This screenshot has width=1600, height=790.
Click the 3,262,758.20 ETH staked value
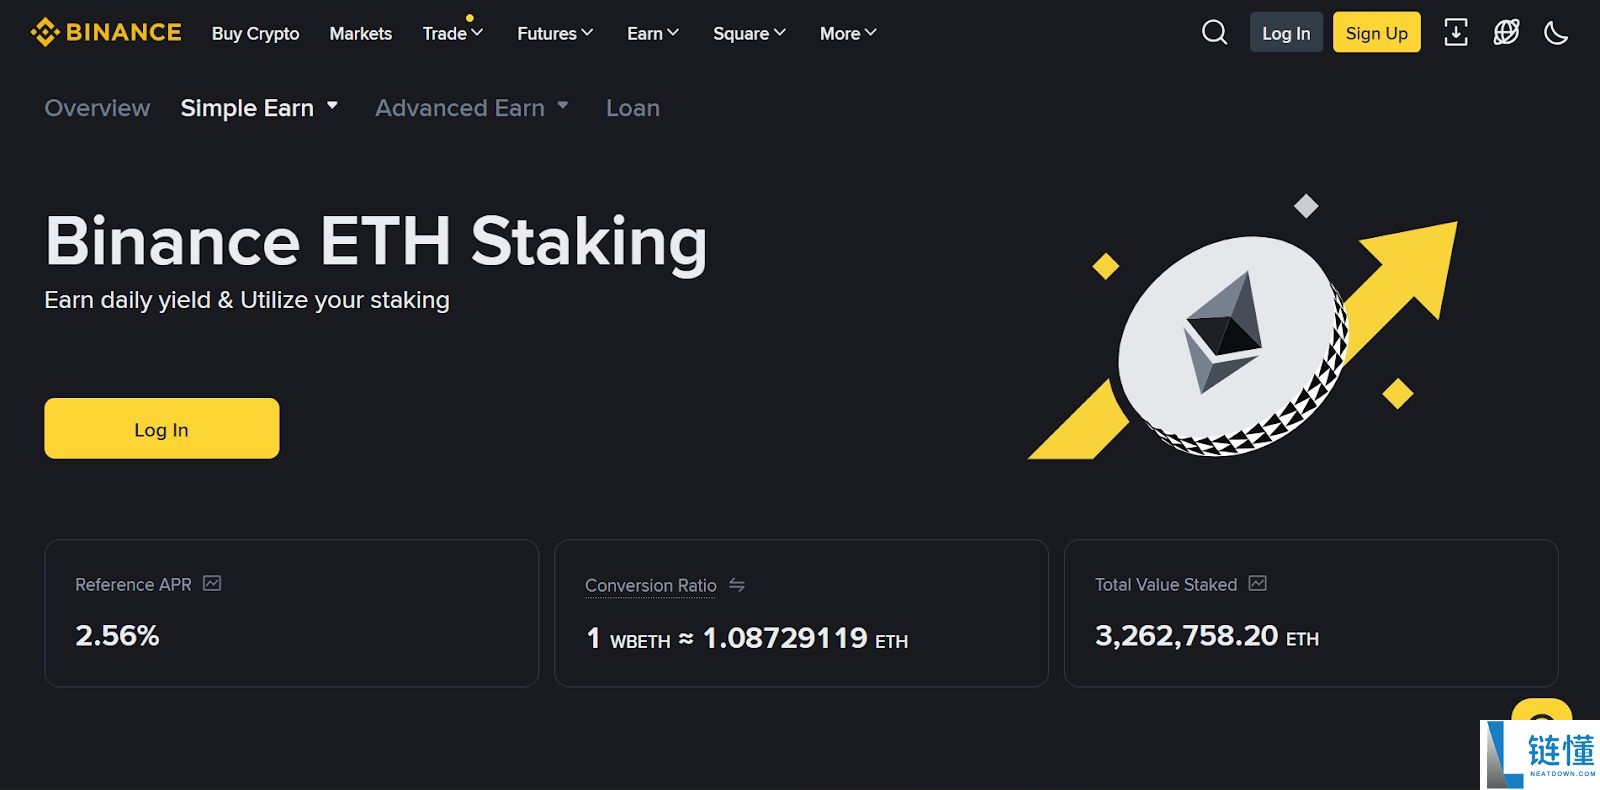[1207, 636]
